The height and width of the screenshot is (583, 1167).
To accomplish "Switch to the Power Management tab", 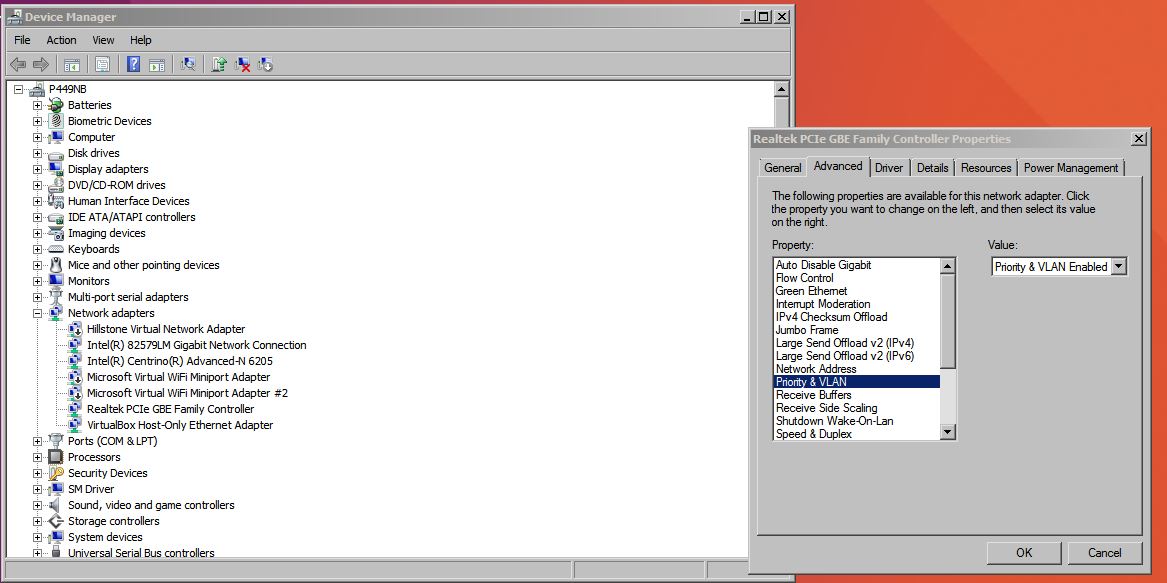I will [1071, 168].
